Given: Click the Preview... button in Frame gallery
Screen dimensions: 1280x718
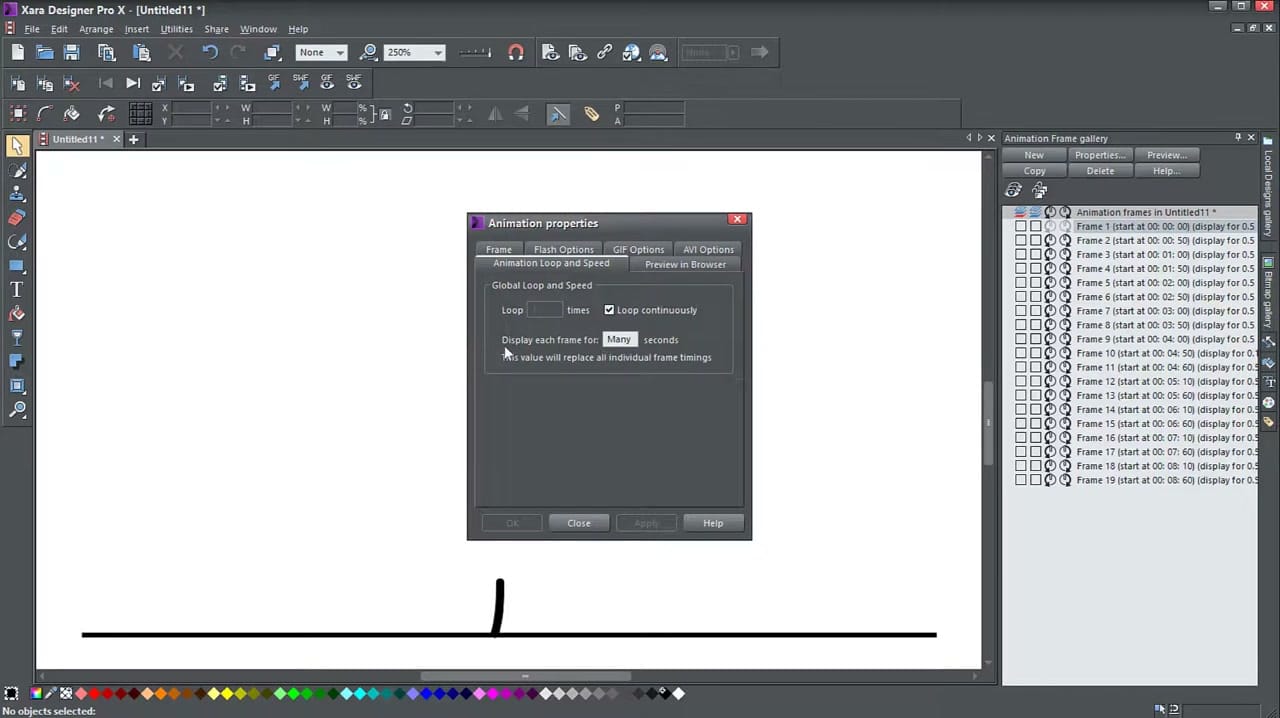Looking at the screenshot, I should [x=1166, y=155].
